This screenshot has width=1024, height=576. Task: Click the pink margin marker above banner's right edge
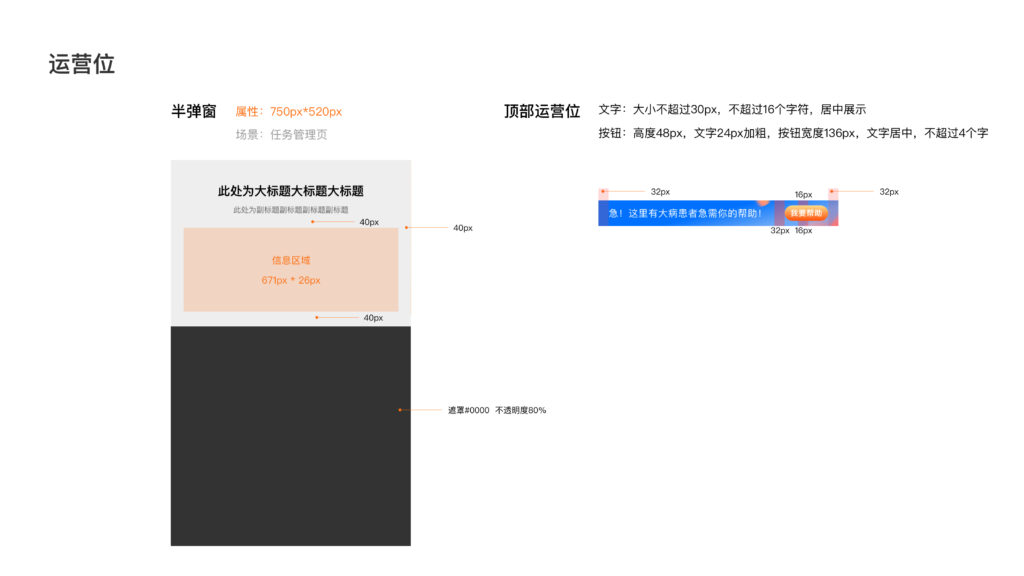point(833,193)
